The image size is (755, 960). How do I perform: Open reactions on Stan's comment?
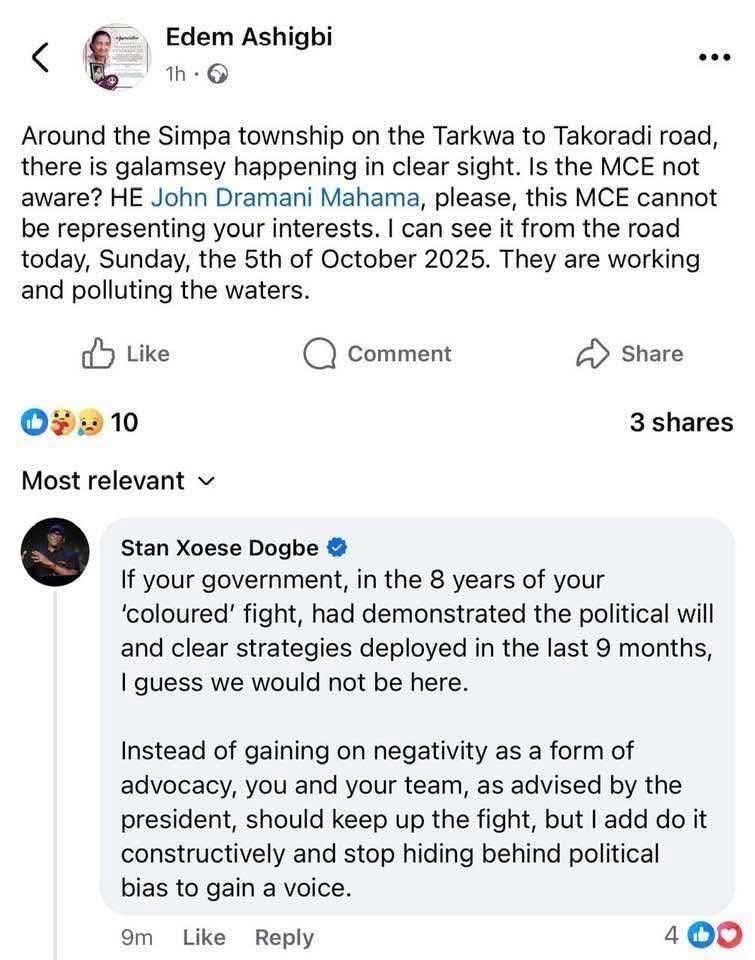[716, 936]
